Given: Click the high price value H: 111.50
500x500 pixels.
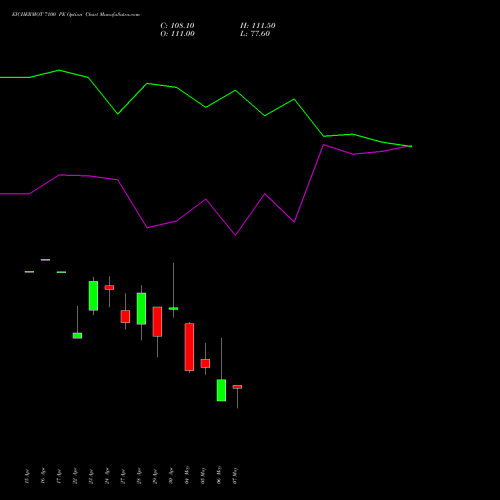Looking at the screenshot, I should pos(258,26).
